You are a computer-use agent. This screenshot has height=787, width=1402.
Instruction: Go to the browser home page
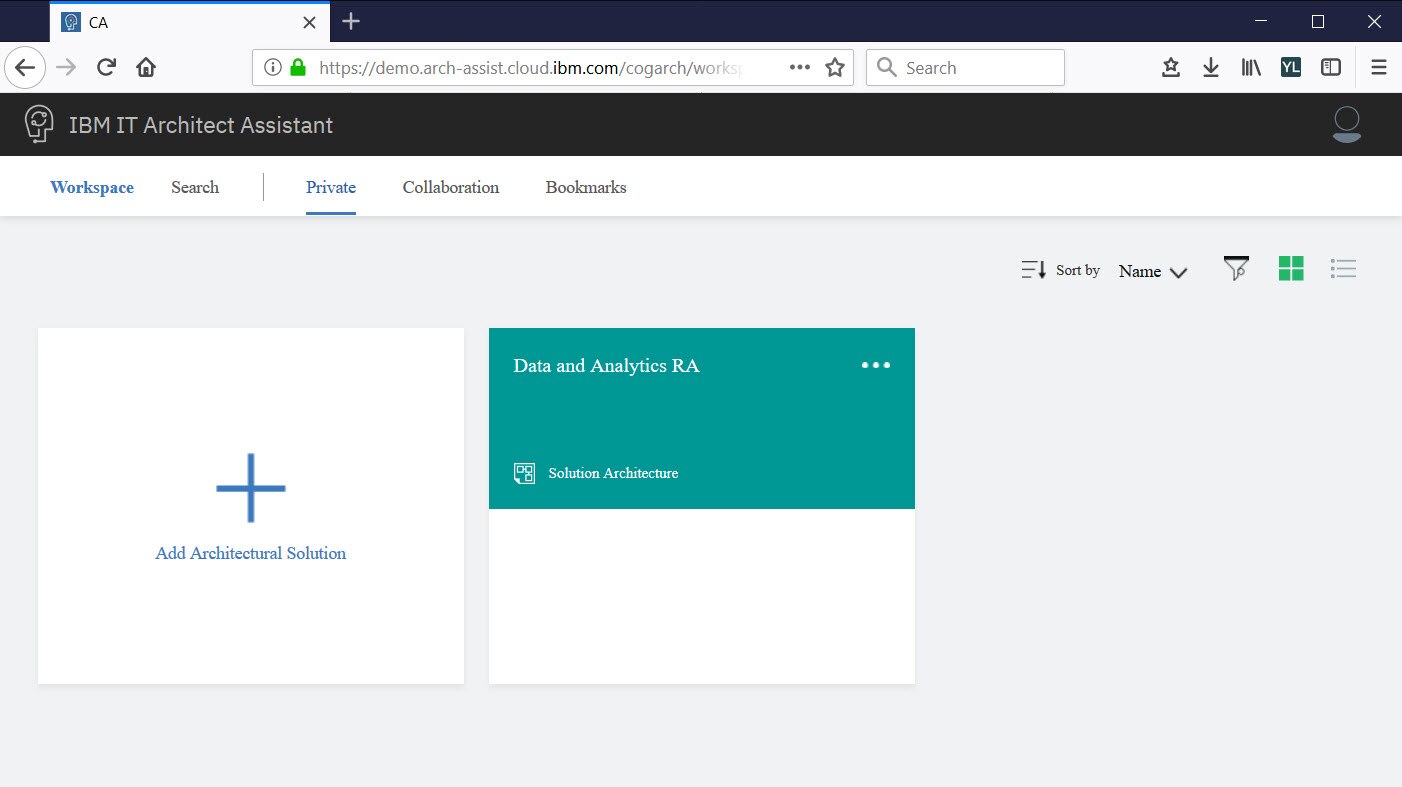(146, 68)
